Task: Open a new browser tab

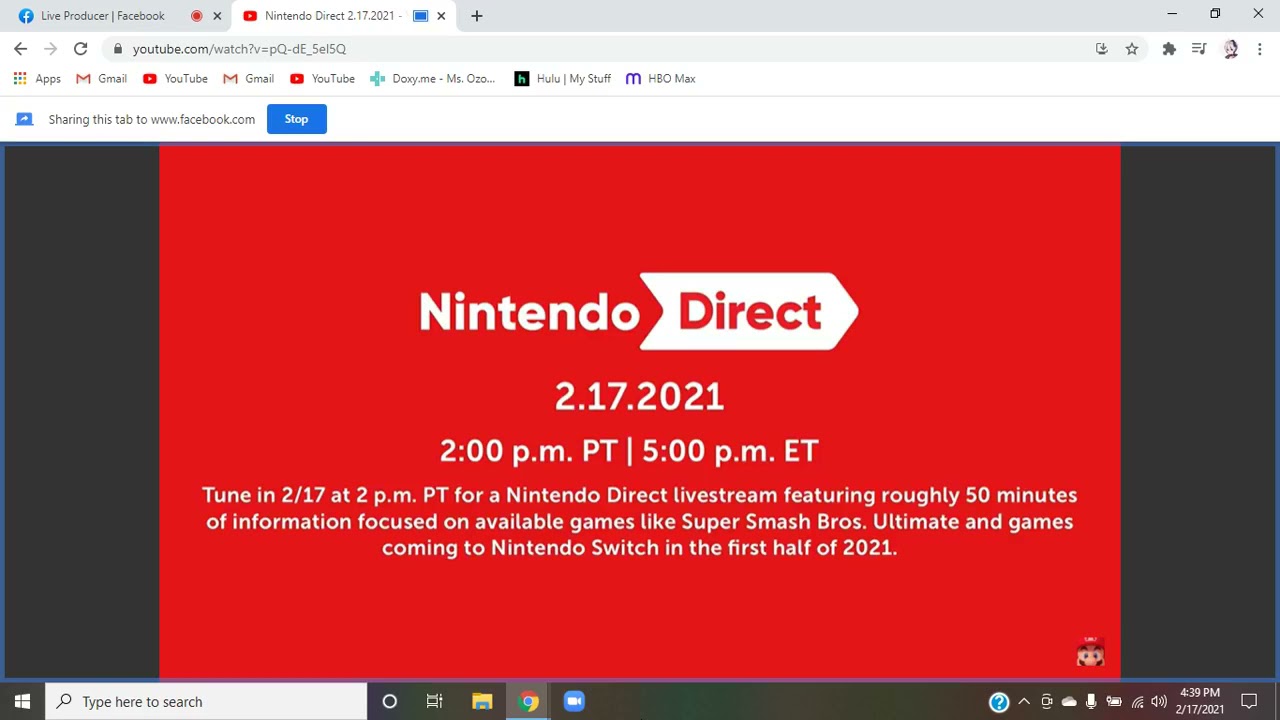Action: [477, 16]
